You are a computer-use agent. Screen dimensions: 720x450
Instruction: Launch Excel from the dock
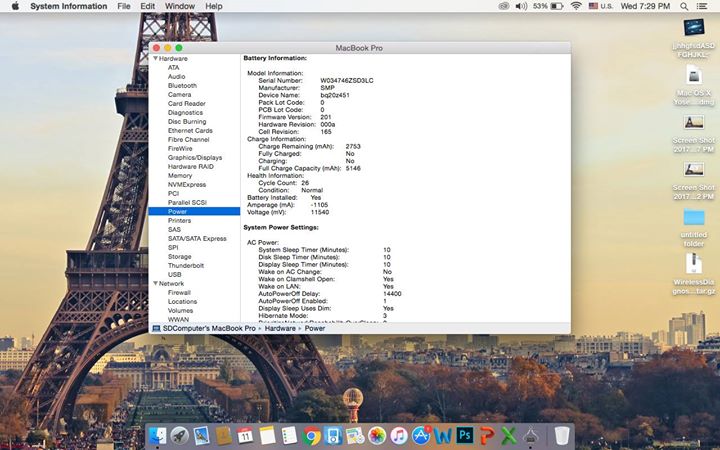[509, 435]
